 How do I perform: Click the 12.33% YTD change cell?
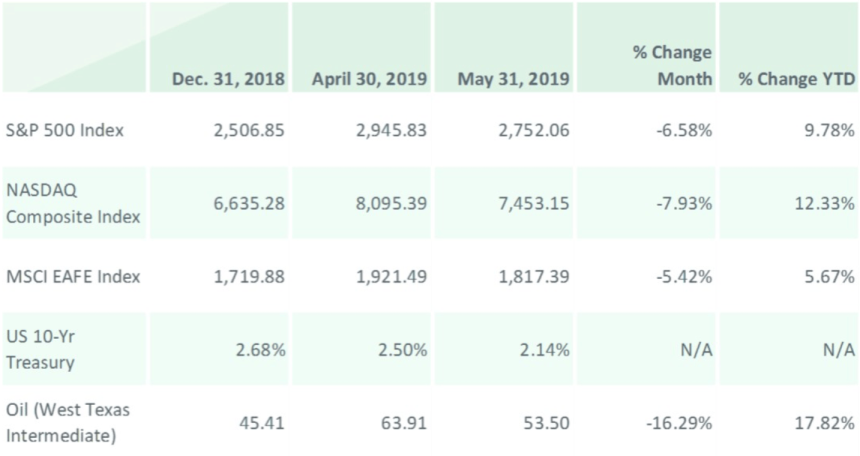826,203
